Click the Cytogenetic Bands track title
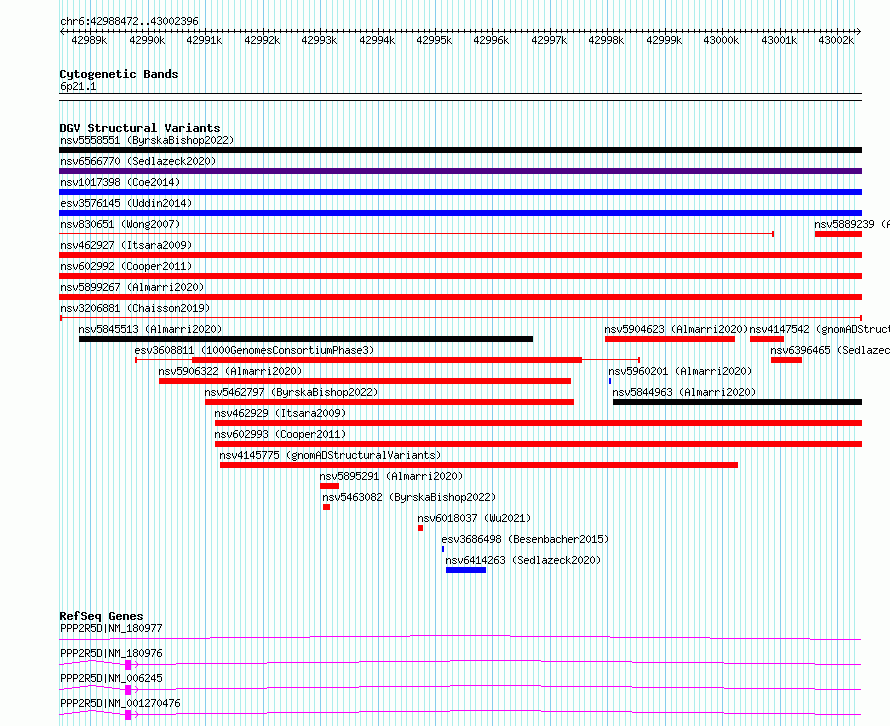 pyautogui.click(x=119, y=74)
